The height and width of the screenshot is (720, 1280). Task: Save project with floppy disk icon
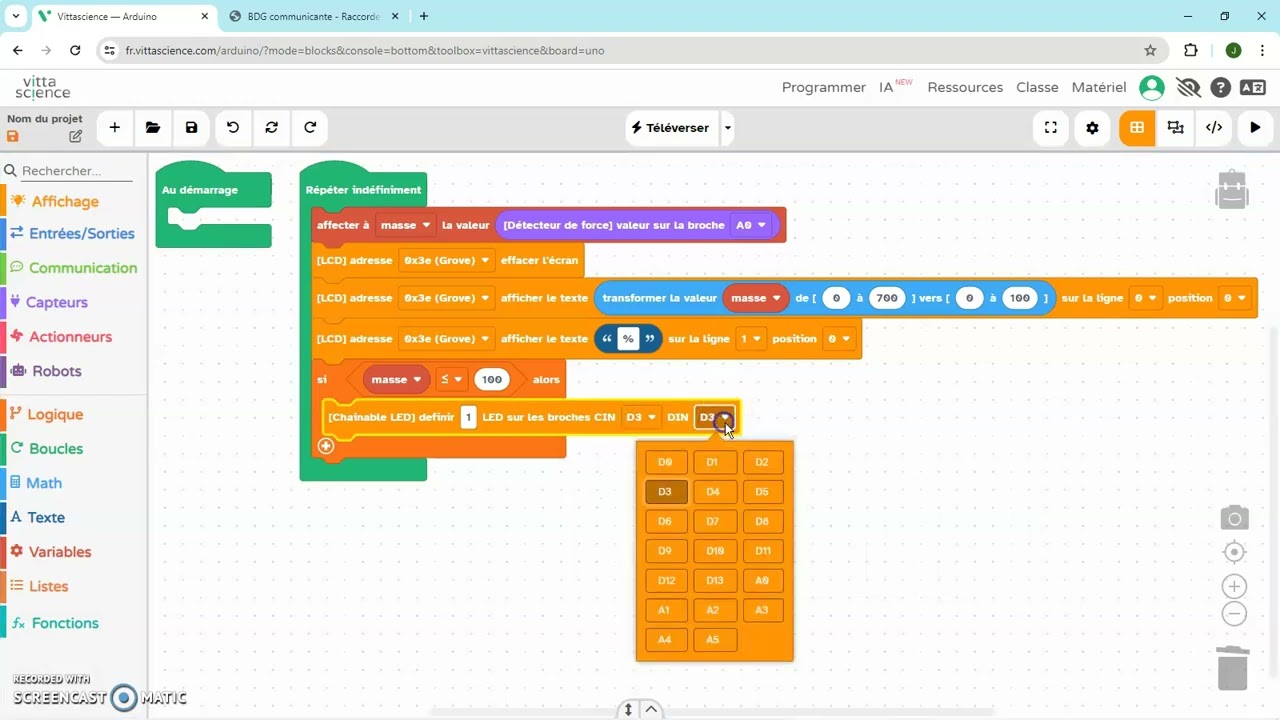point(192,128)
